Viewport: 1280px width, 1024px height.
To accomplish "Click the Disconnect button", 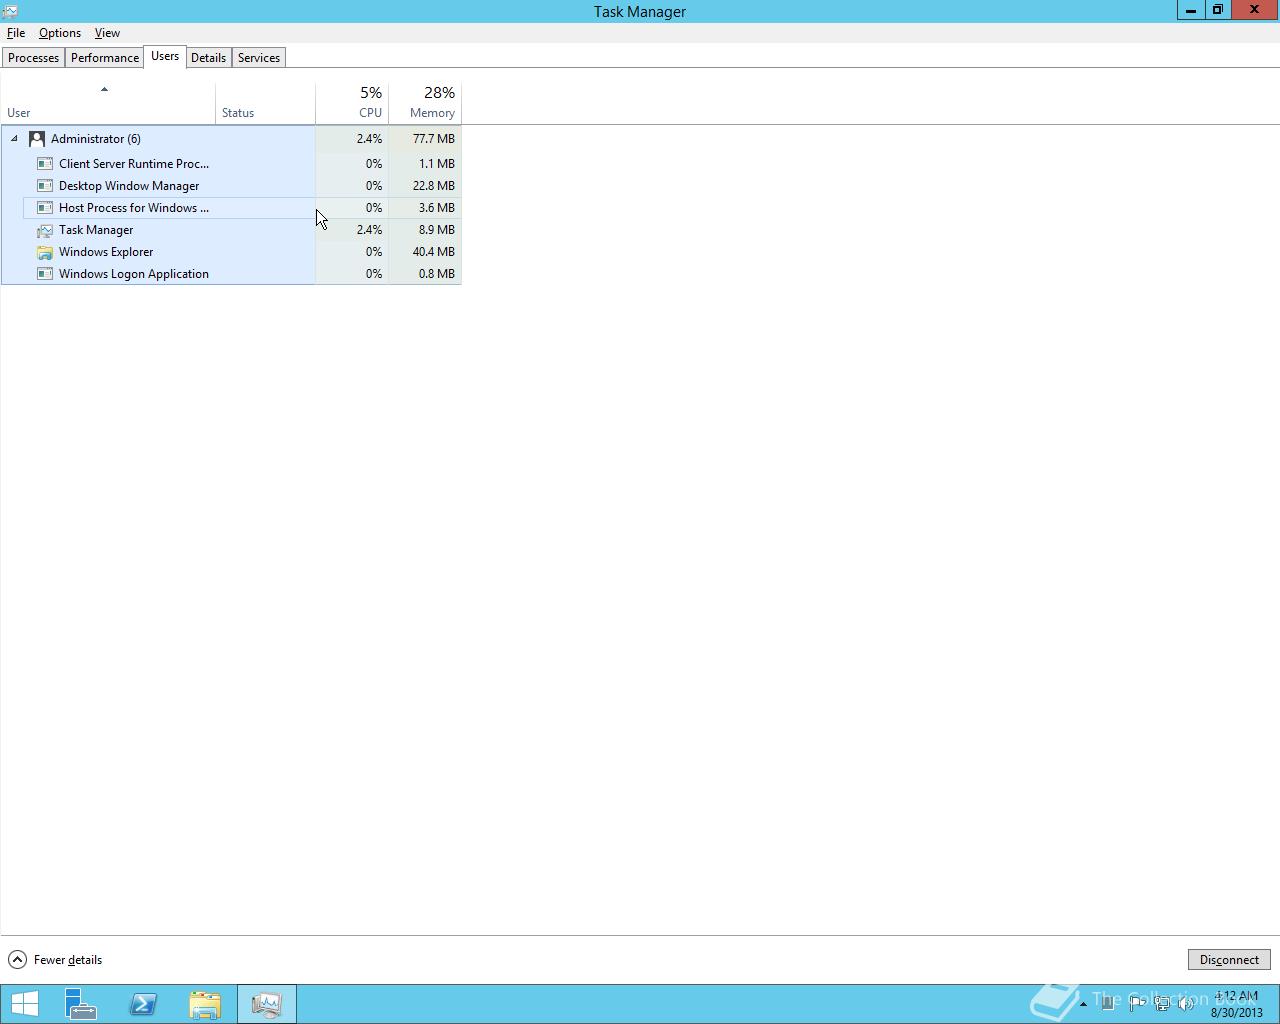I will click(1229, 960).
